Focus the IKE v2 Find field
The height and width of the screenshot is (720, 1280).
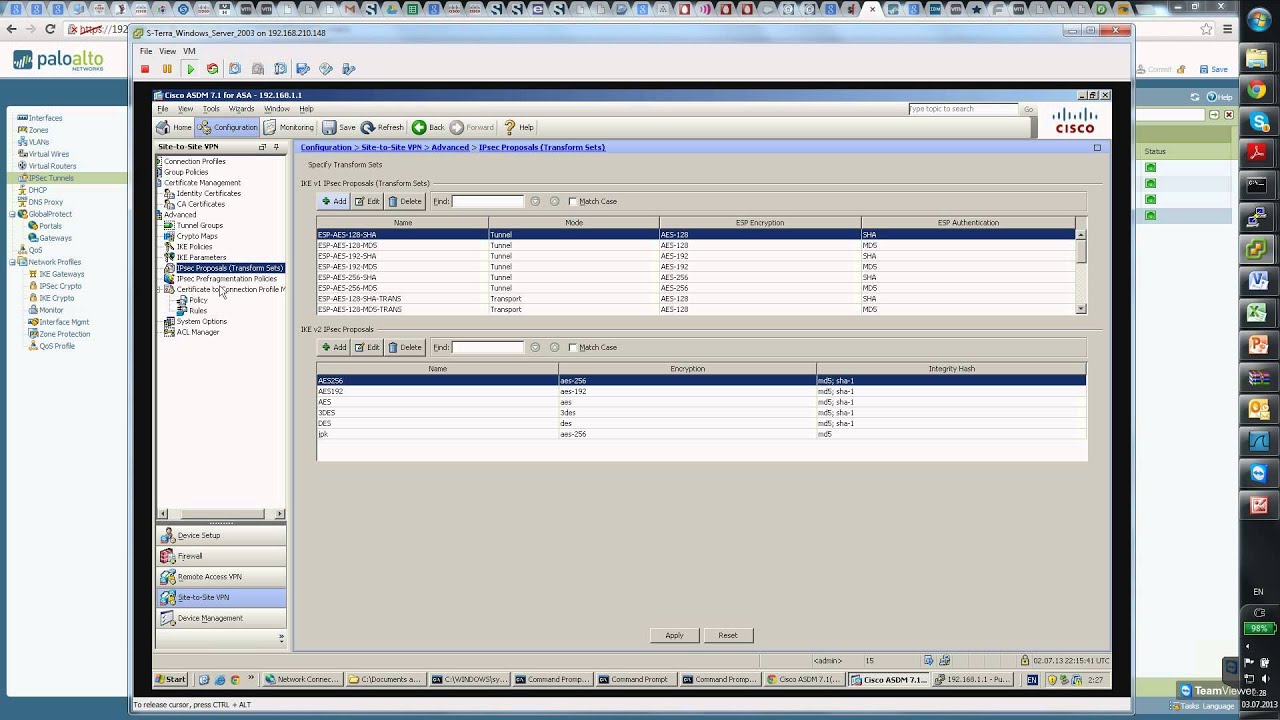(487, 347)
